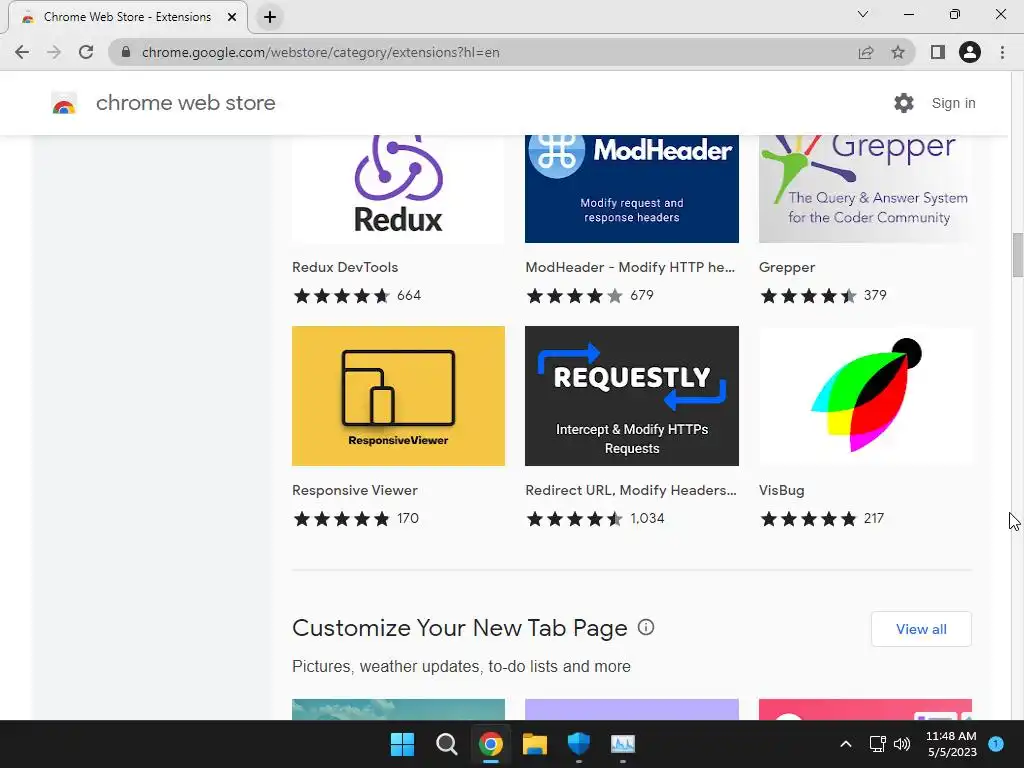Show hidden system tray icons

tap(846, 744)
